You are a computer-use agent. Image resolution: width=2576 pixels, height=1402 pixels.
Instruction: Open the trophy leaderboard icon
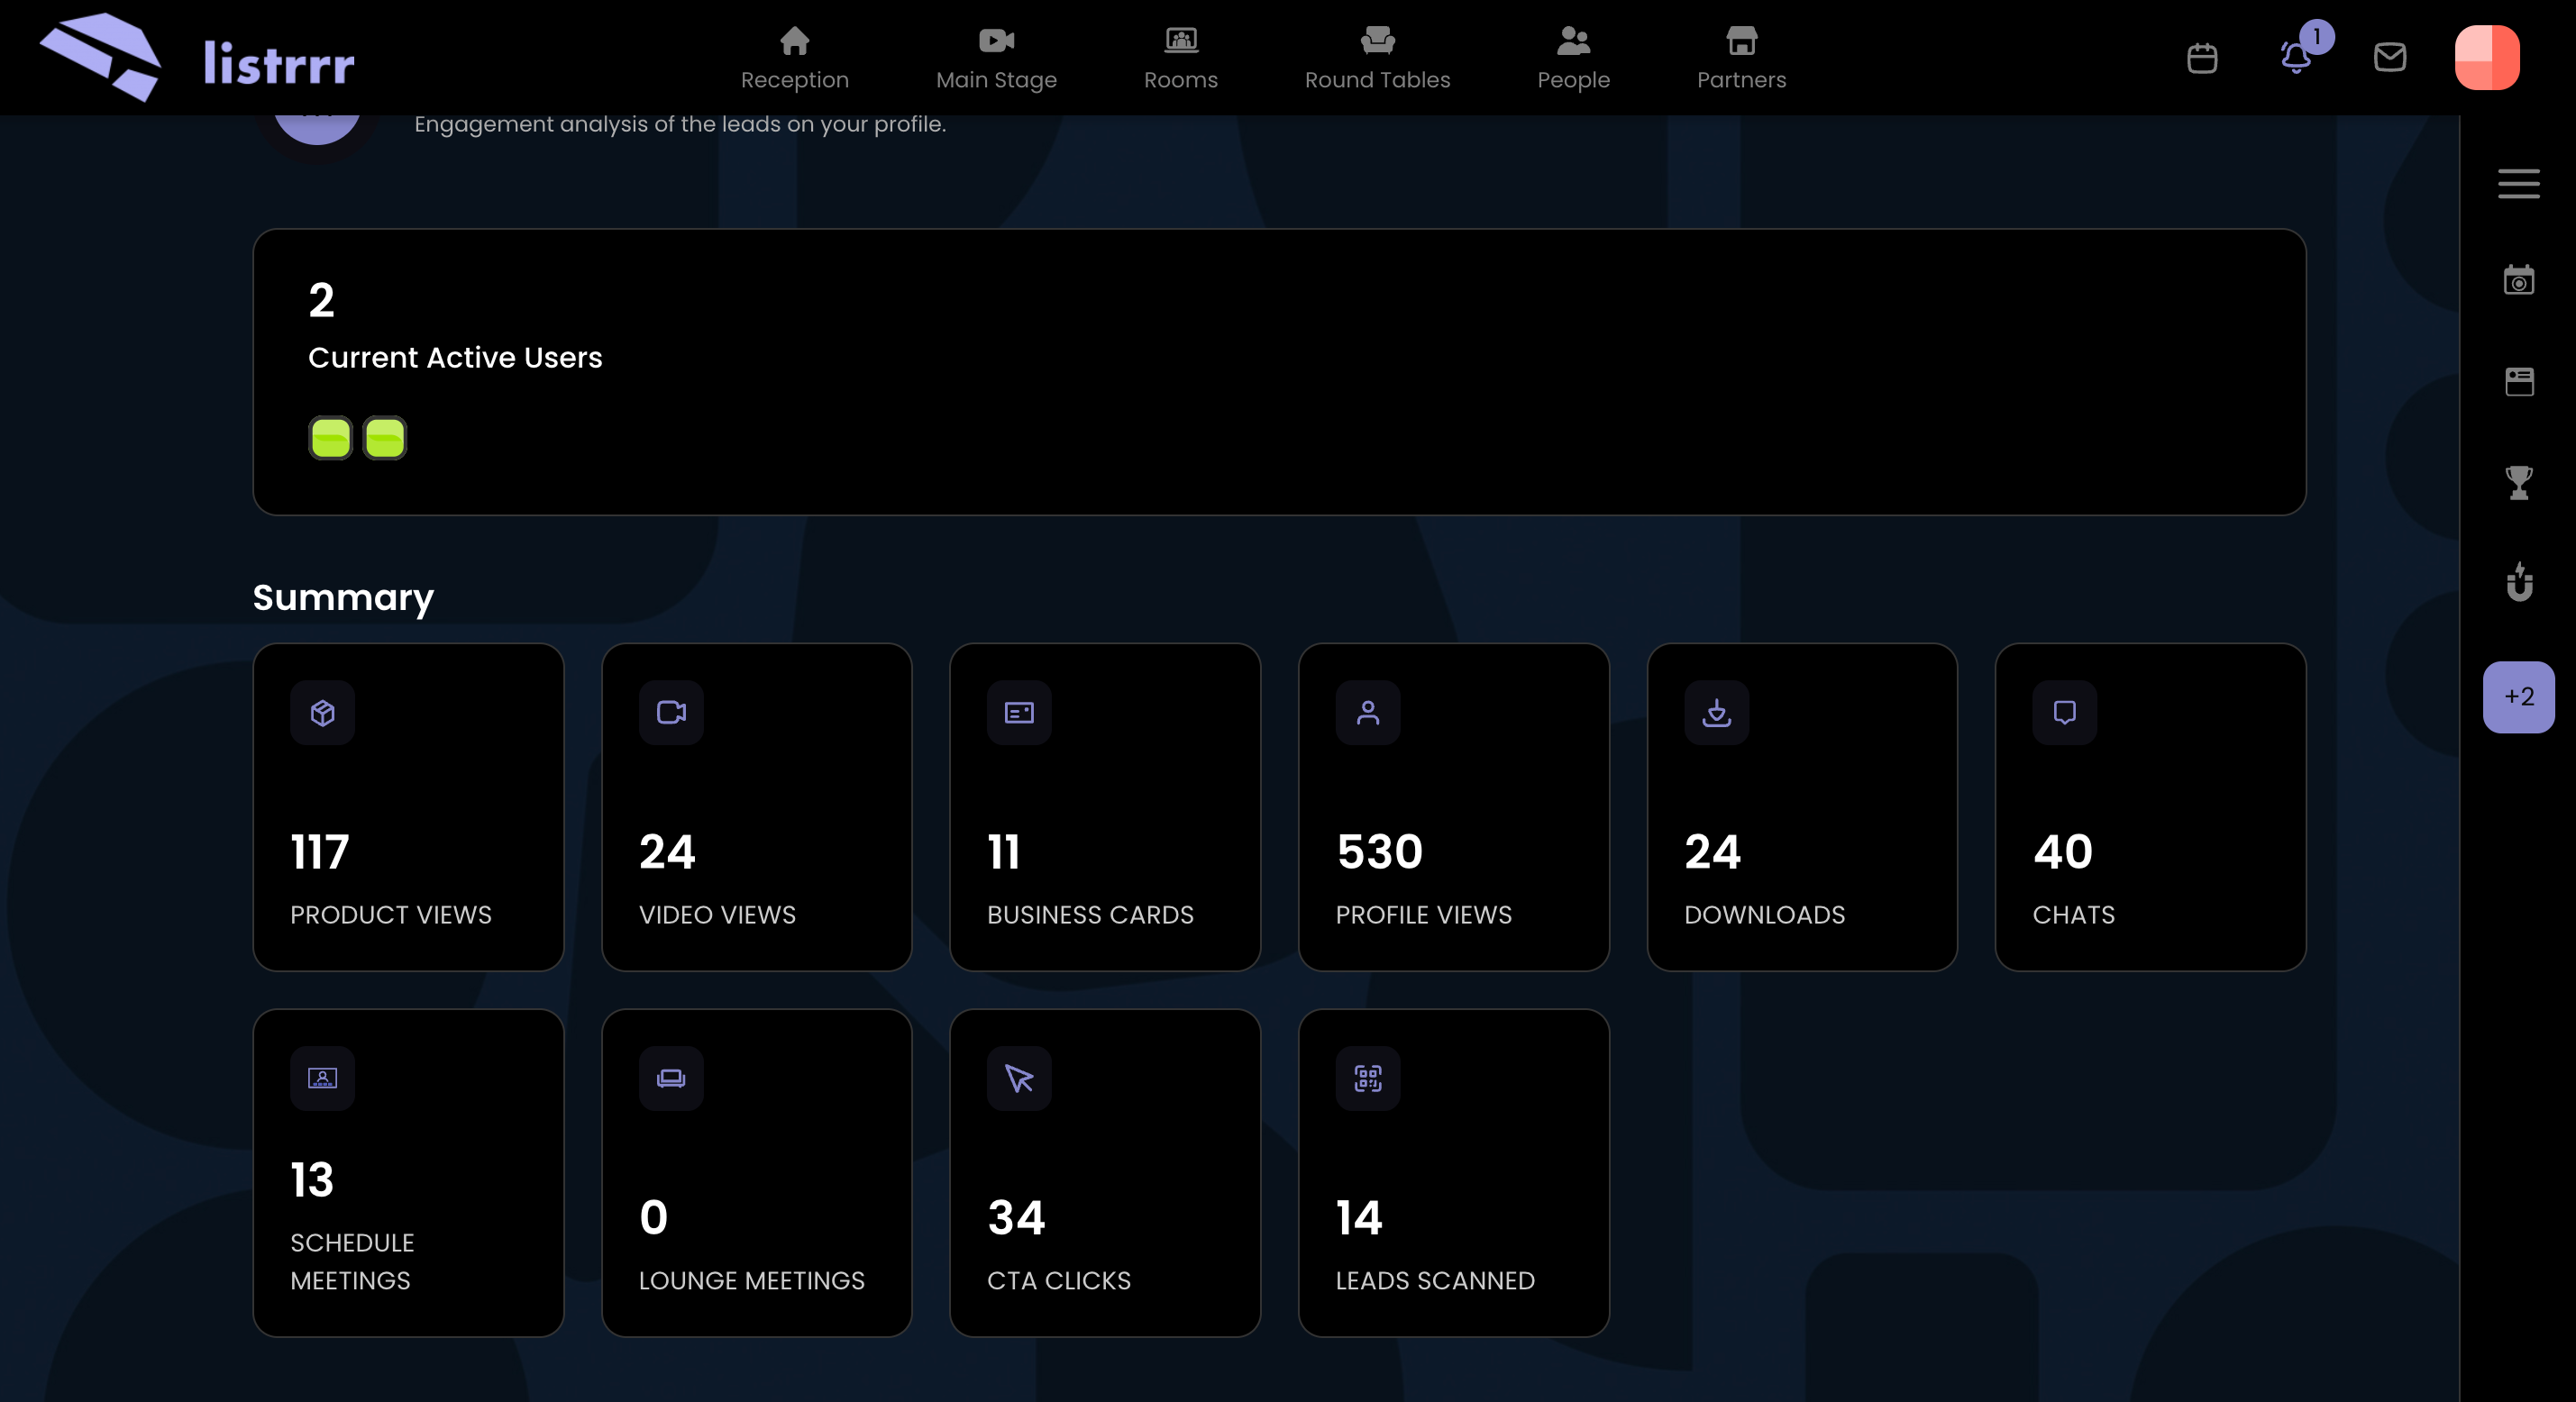tap(2518, 482)
